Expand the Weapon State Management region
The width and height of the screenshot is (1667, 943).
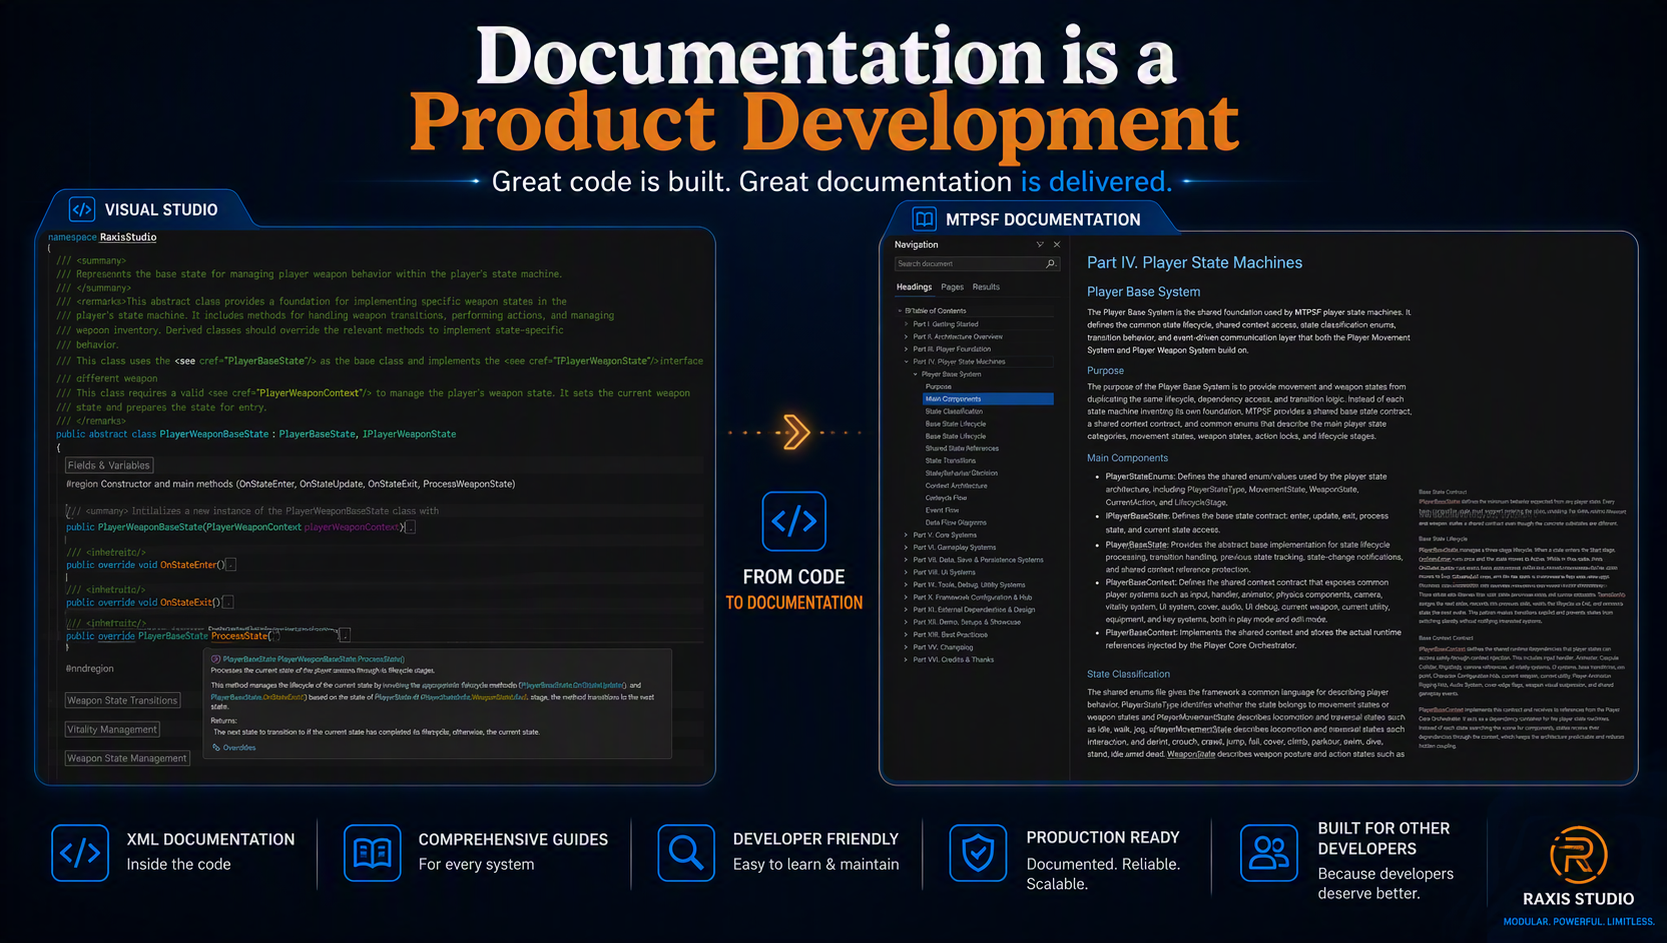pos(127,758)
